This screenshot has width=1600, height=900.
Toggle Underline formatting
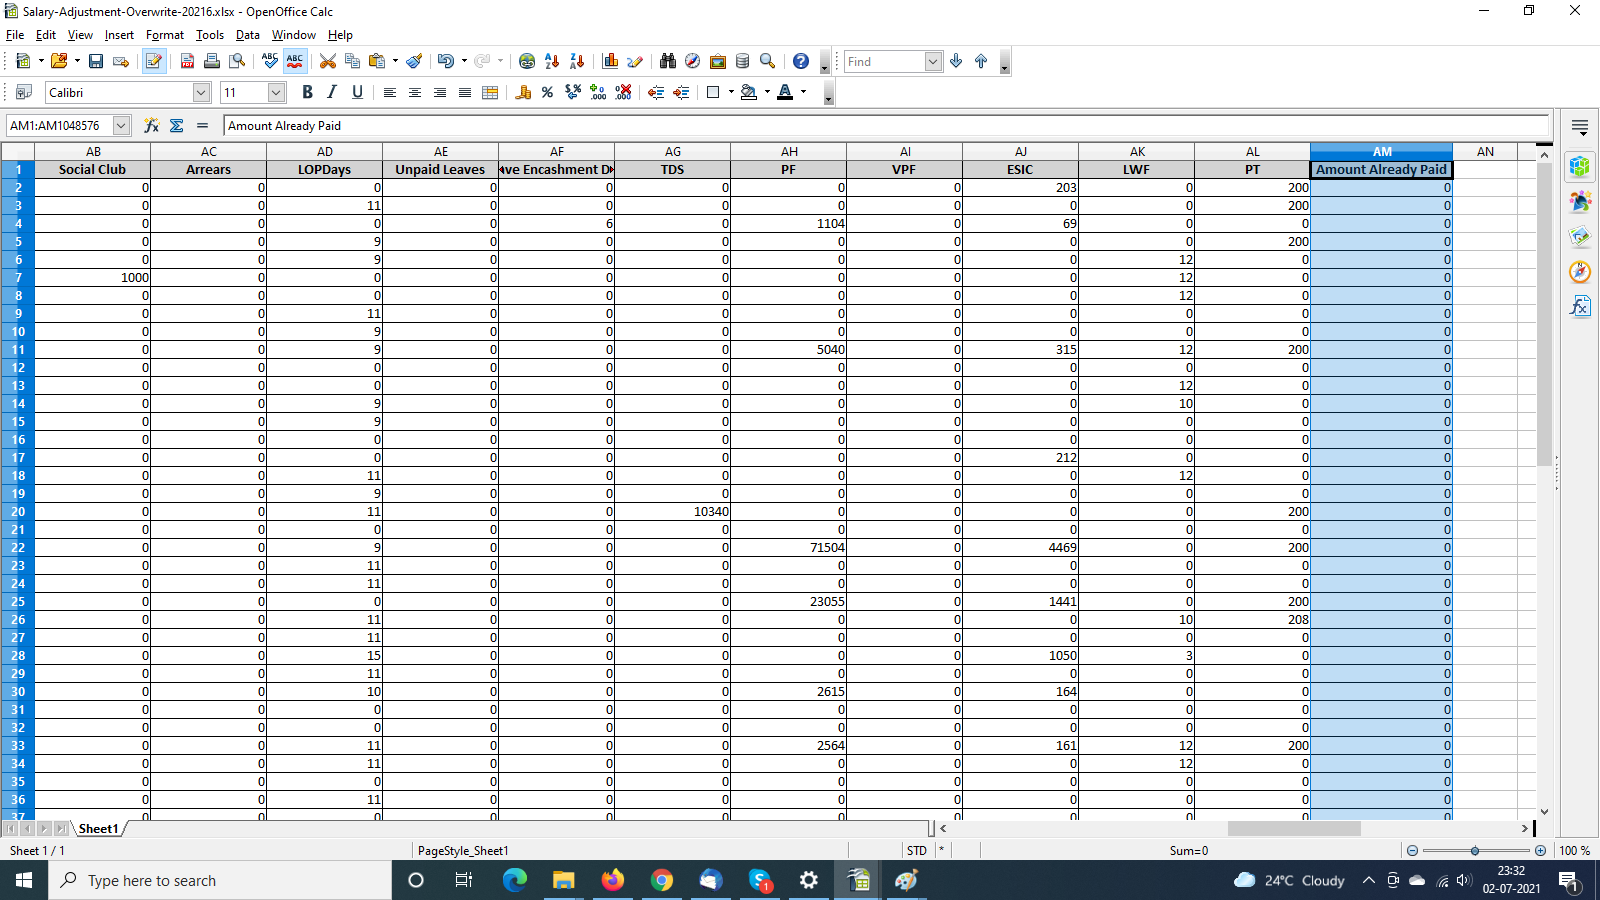click(x=357, y=92)
